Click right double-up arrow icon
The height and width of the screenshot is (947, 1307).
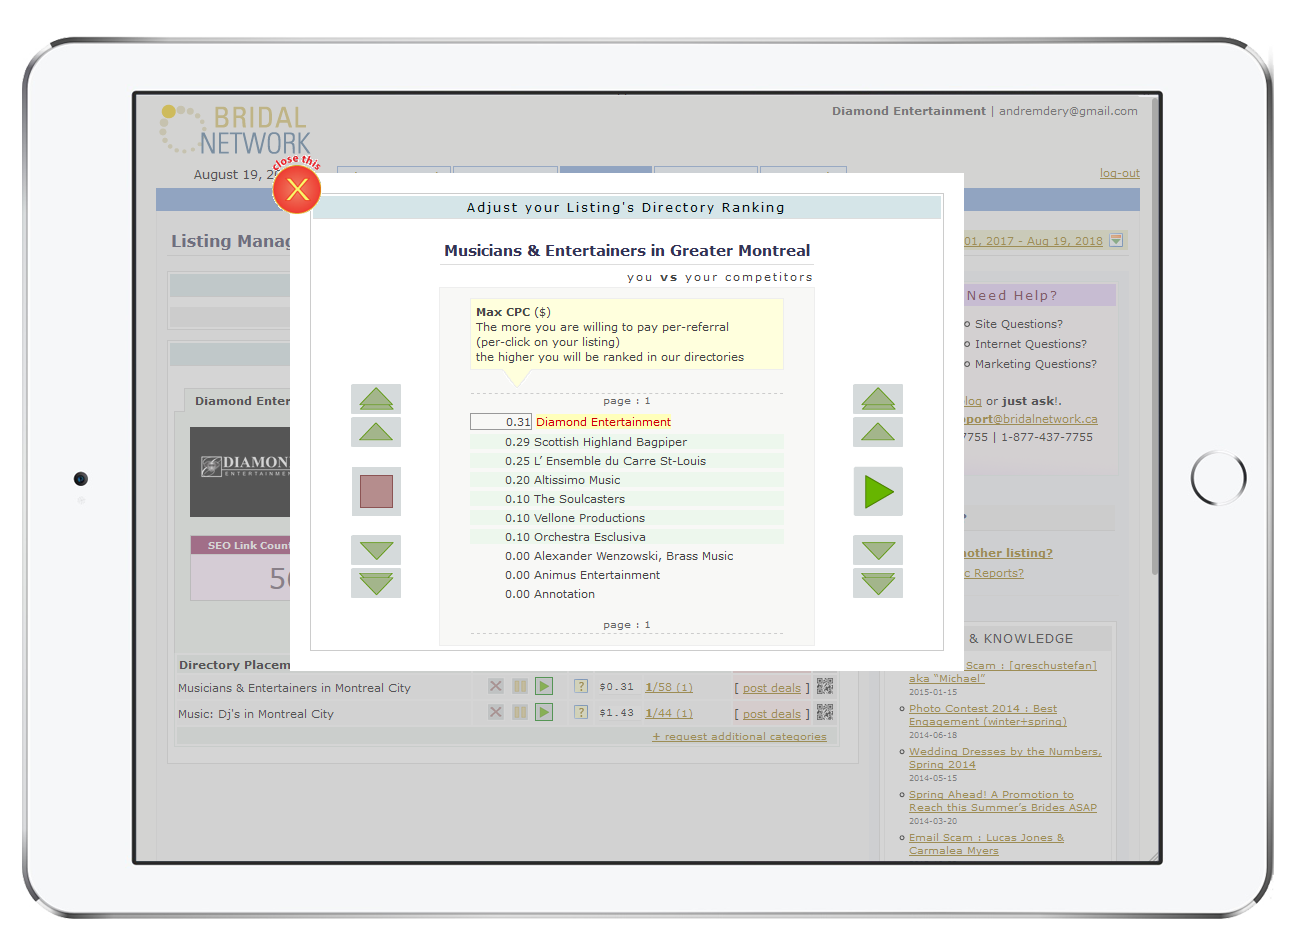(878, 399)
